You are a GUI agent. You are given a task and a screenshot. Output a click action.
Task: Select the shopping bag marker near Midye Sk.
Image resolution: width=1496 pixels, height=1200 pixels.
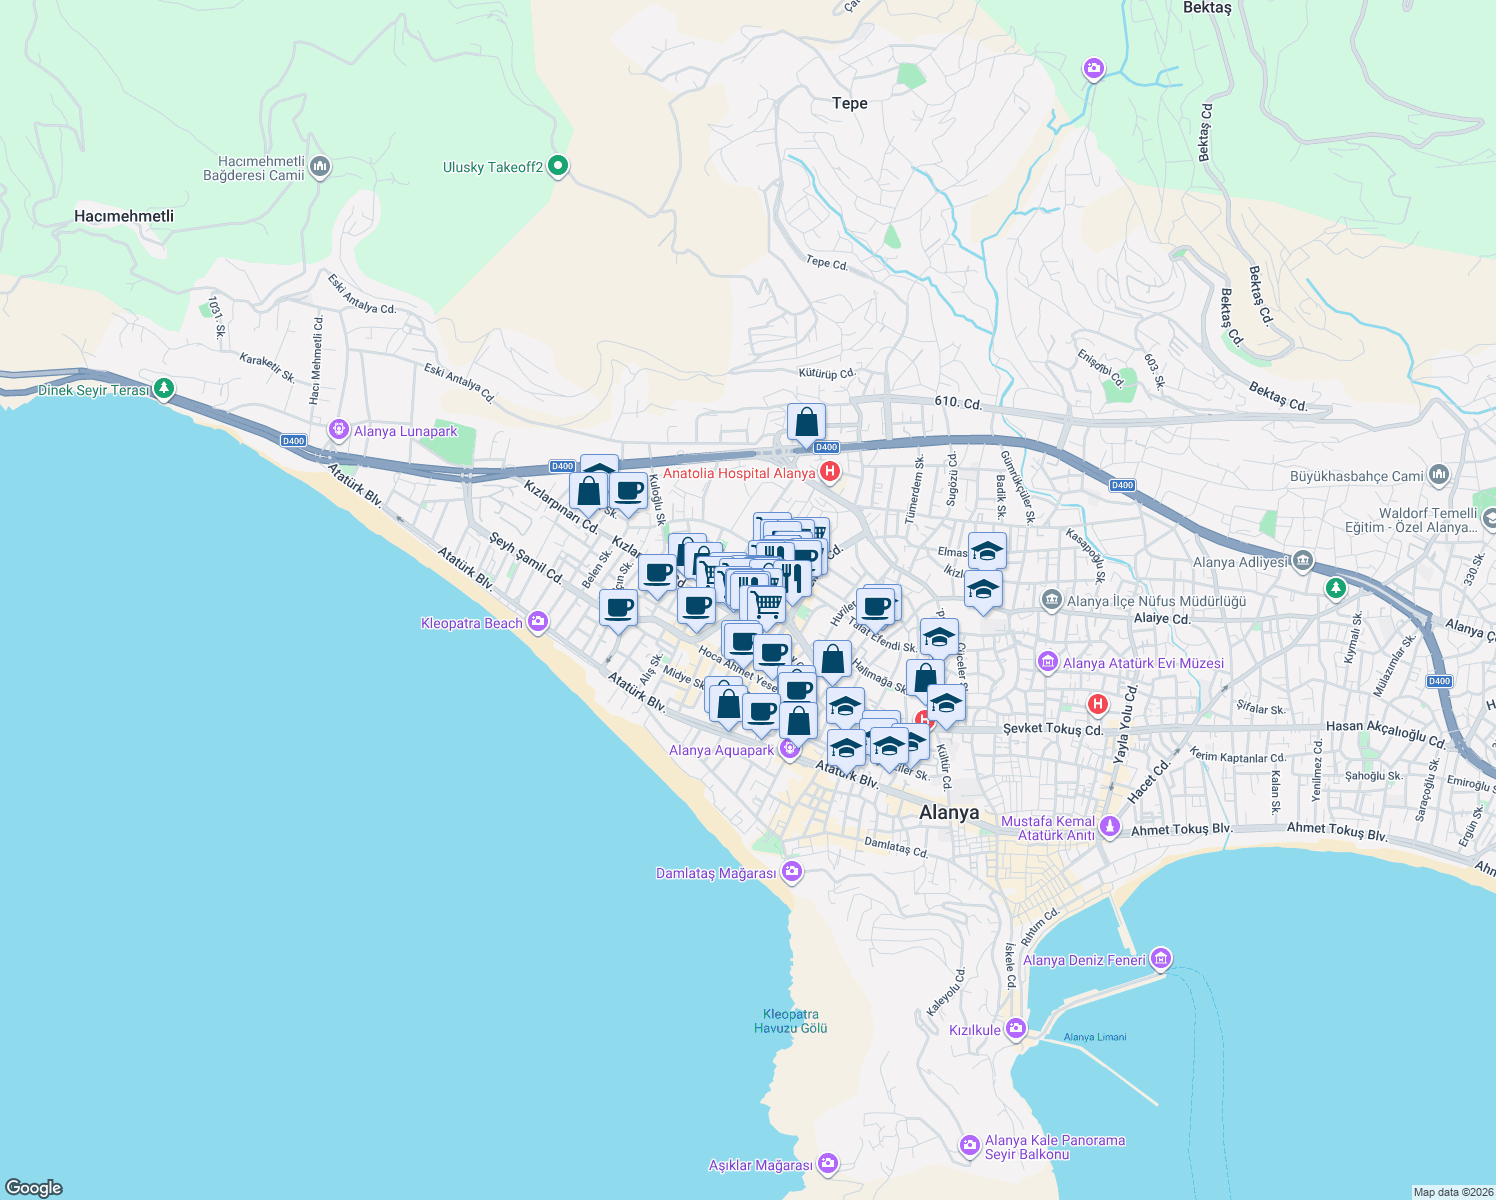[728, 705]
